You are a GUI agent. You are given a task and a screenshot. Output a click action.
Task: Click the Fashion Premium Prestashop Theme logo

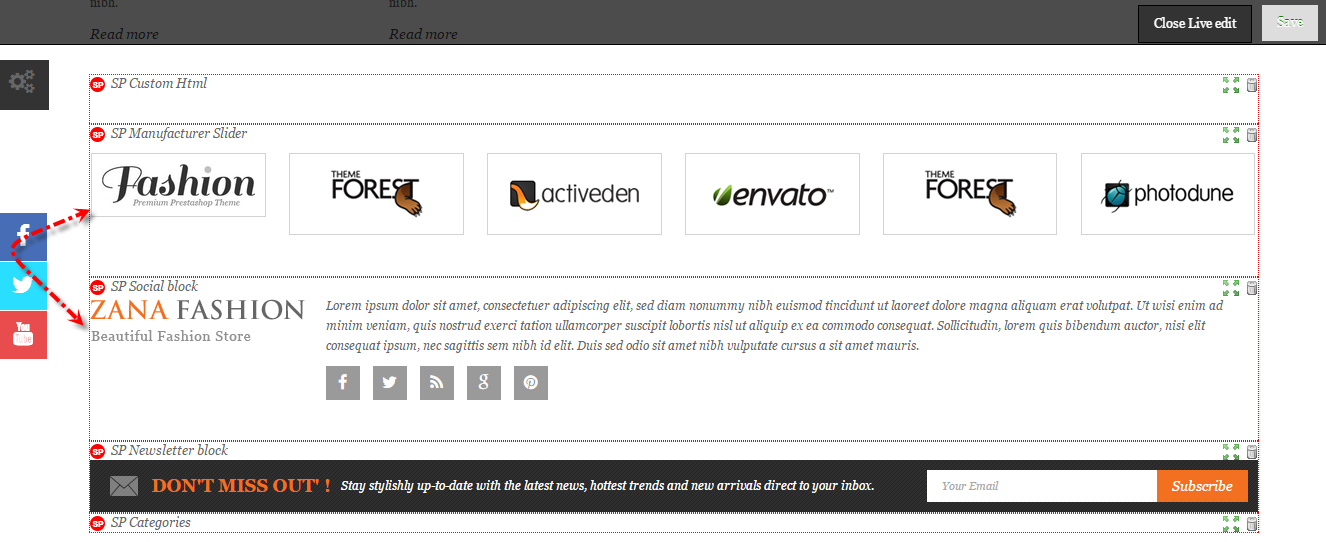(178, 185)
